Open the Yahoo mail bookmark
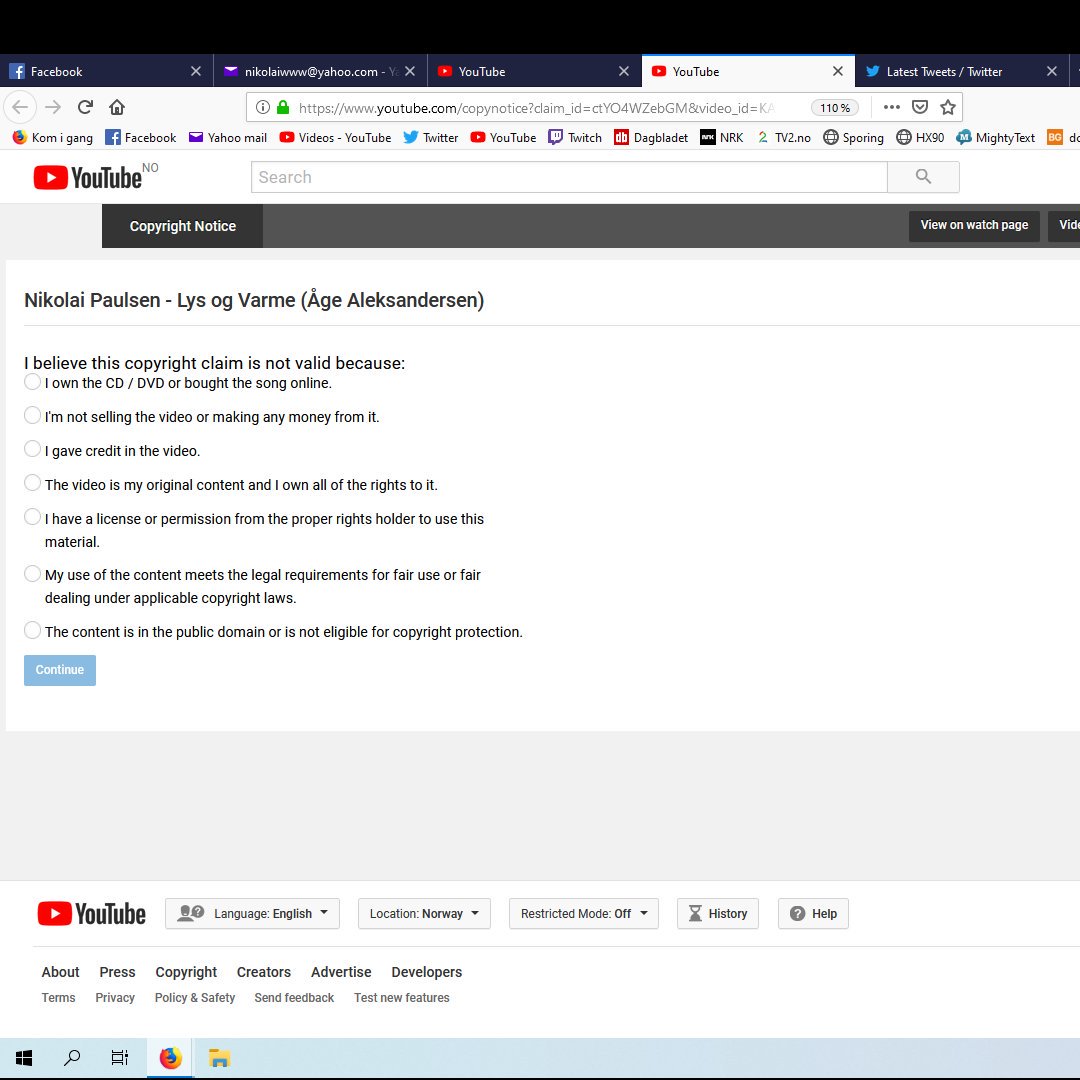This screenshot has height=1080, width=1080. pos(228,138)
